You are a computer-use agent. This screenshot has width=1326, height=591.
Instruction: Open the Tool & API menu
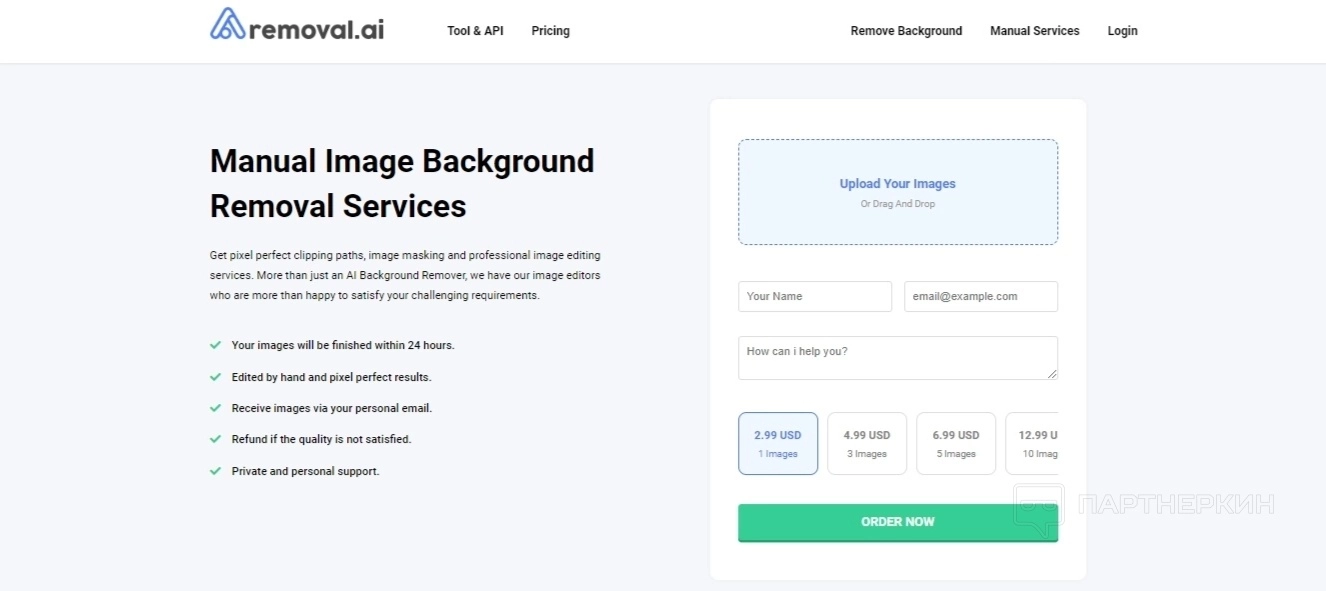475,31
